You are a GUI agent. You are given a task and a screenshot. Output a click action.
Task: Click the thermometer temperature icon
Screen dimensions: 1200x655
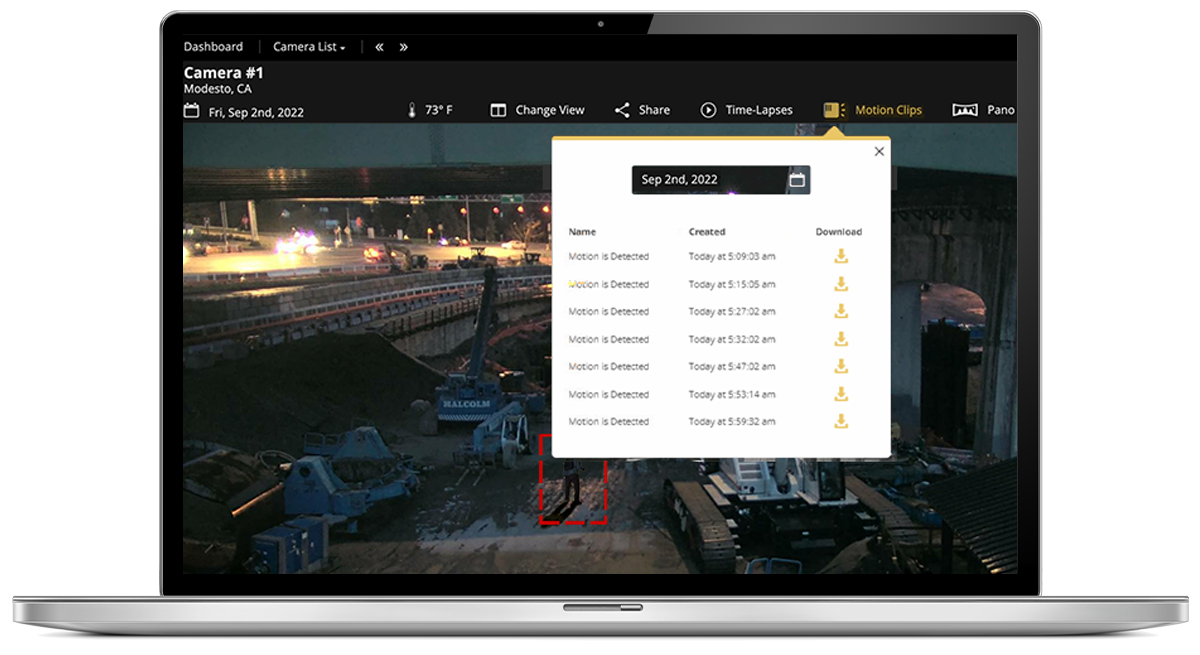[412, 110]
